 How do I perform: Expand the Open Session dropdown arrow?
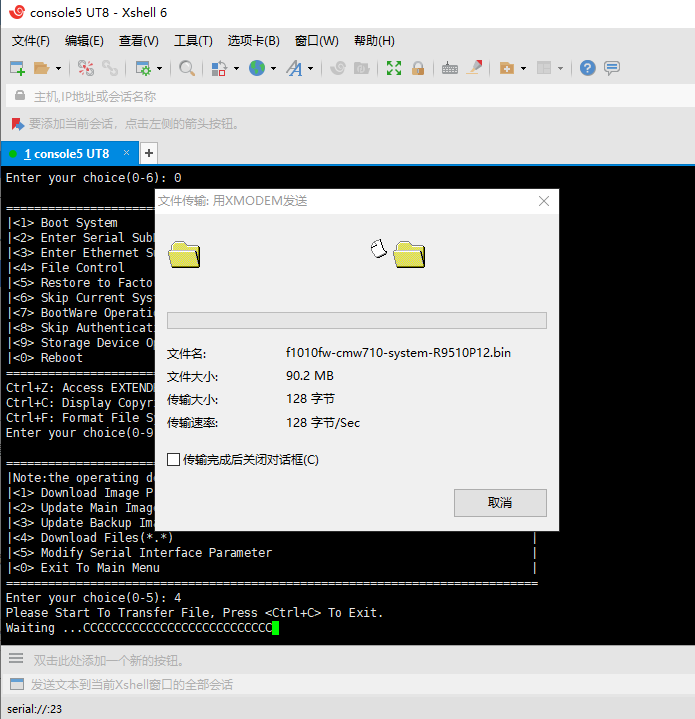coord(58,69)
